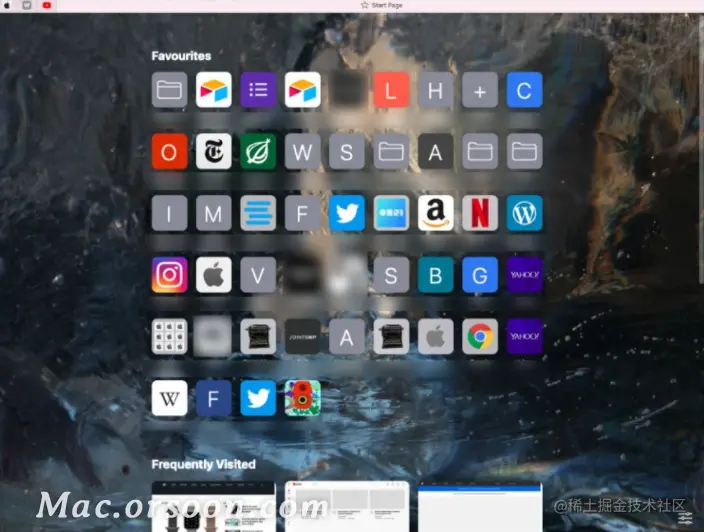The height and width of the screenshot is (532, 704).
Task: Open the blue G favourite tile
Action: tap(480, 275)
